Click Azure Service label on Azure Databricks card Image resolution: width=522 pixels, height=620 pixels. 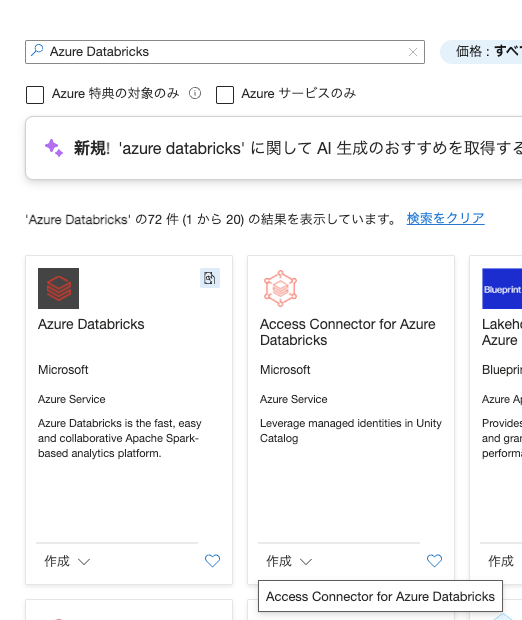click(x=72, y=399)
